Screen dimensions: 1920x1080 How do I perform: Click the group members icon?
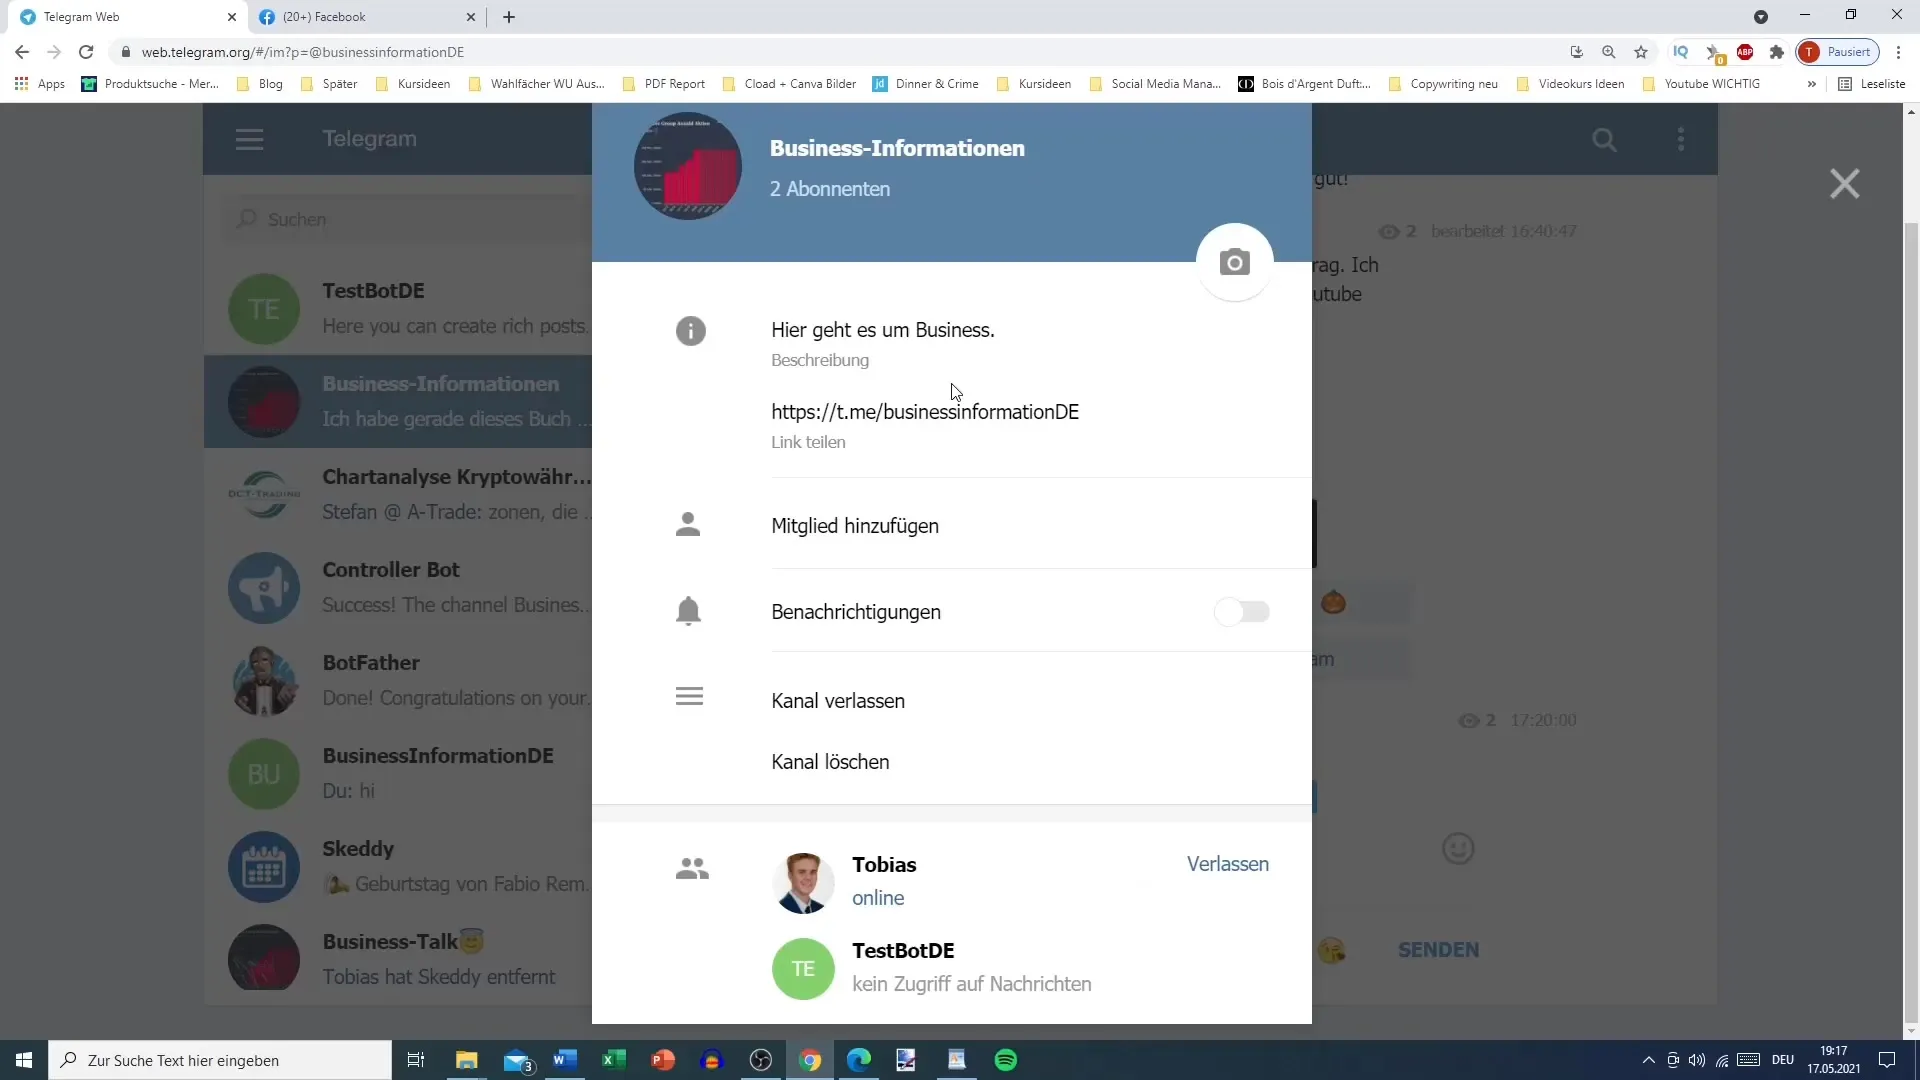tap(692, 868)
